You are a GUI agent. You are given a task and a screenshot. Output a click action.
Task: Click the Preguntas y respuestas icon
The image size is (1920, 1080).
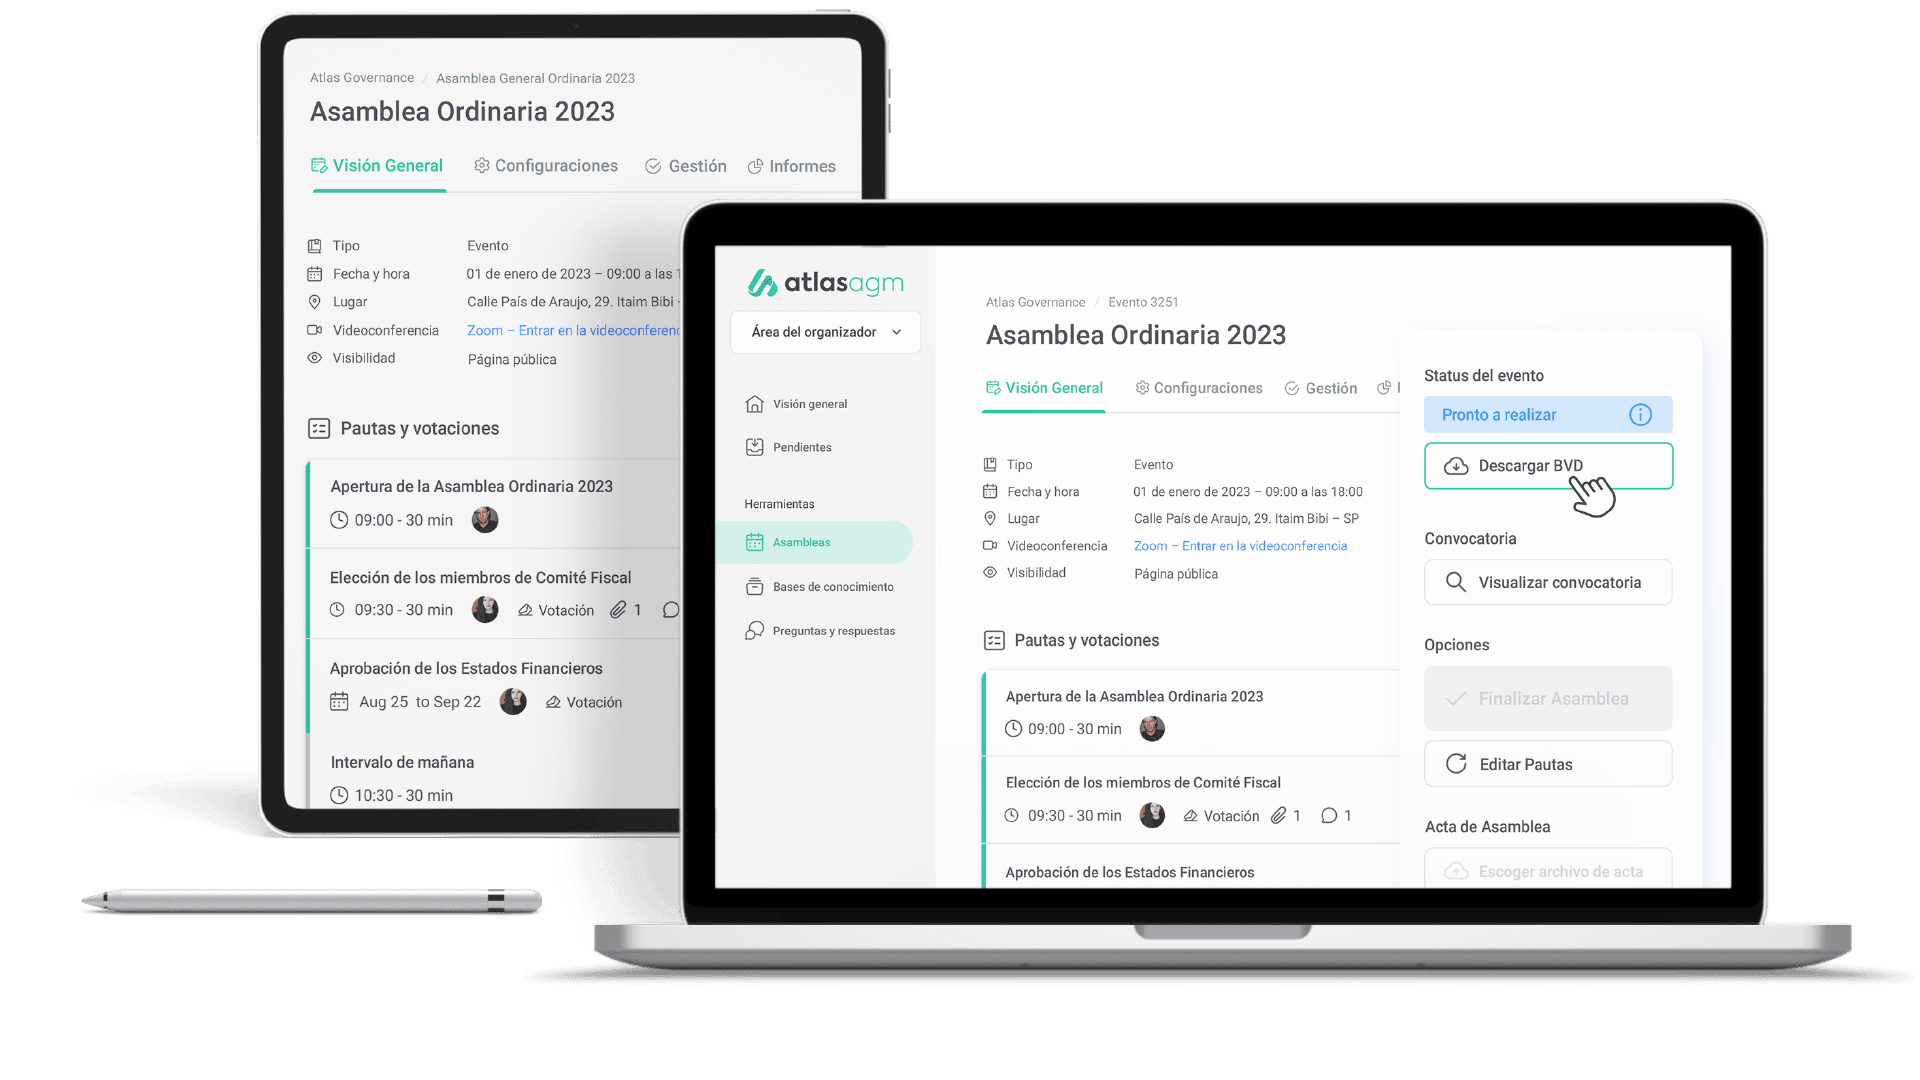pos(756,630)
